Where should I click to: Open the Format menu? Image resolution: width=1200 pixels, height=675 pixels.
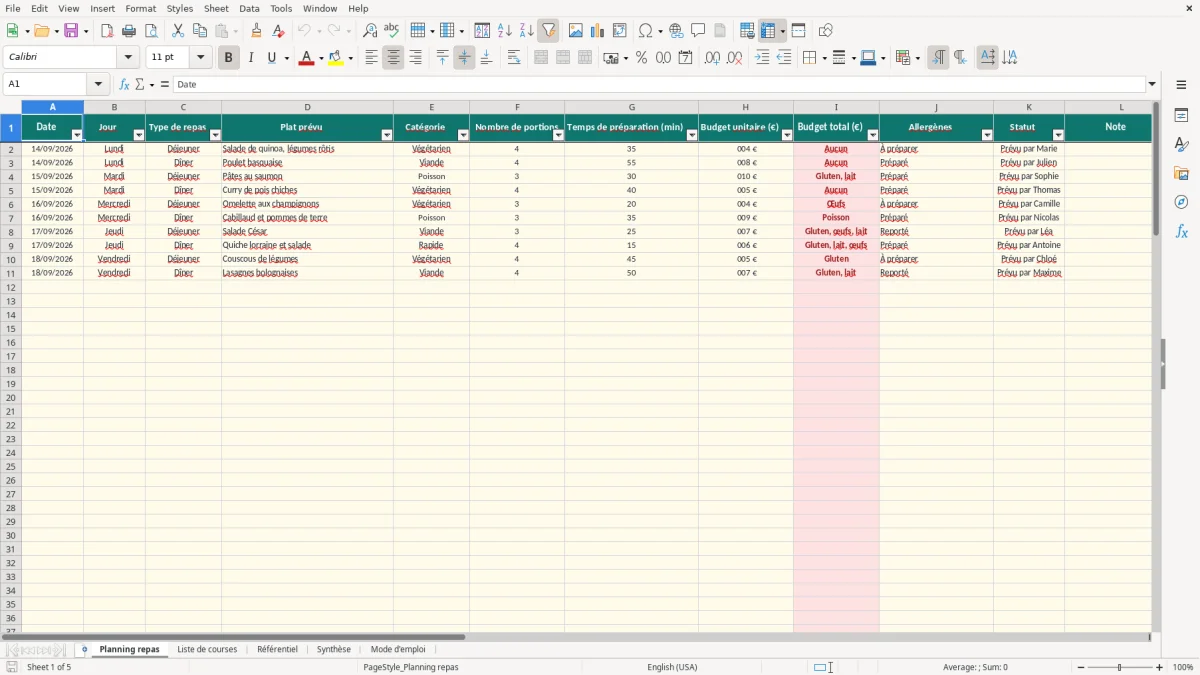(140, 8)
